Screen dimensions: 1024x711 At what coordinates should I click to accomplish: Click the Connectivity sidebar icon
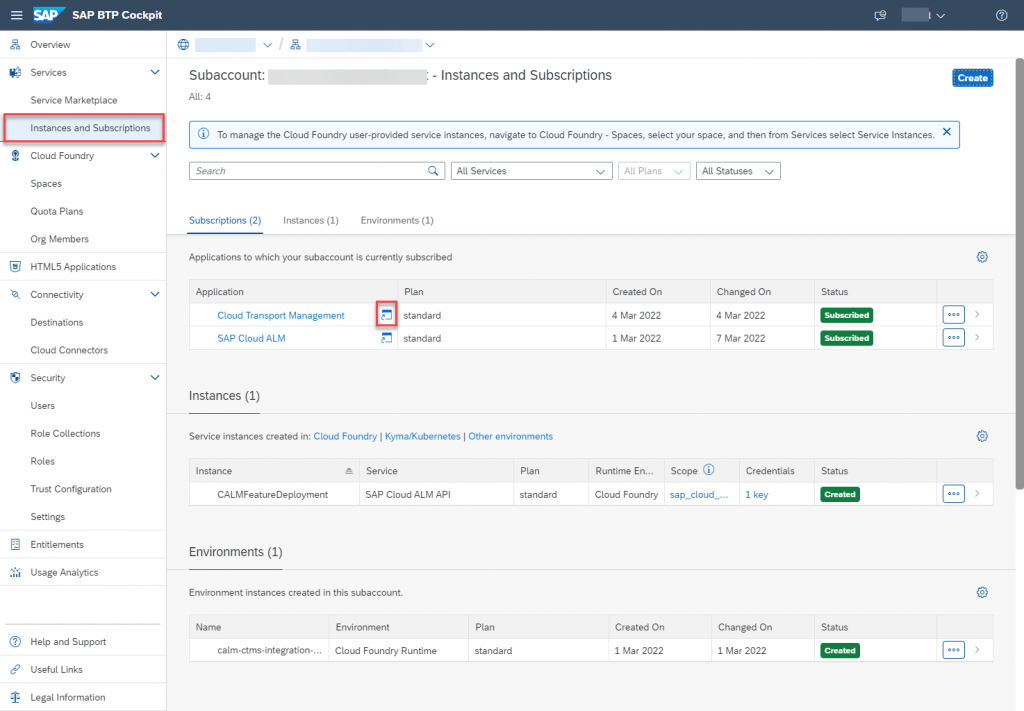point(15,294)
